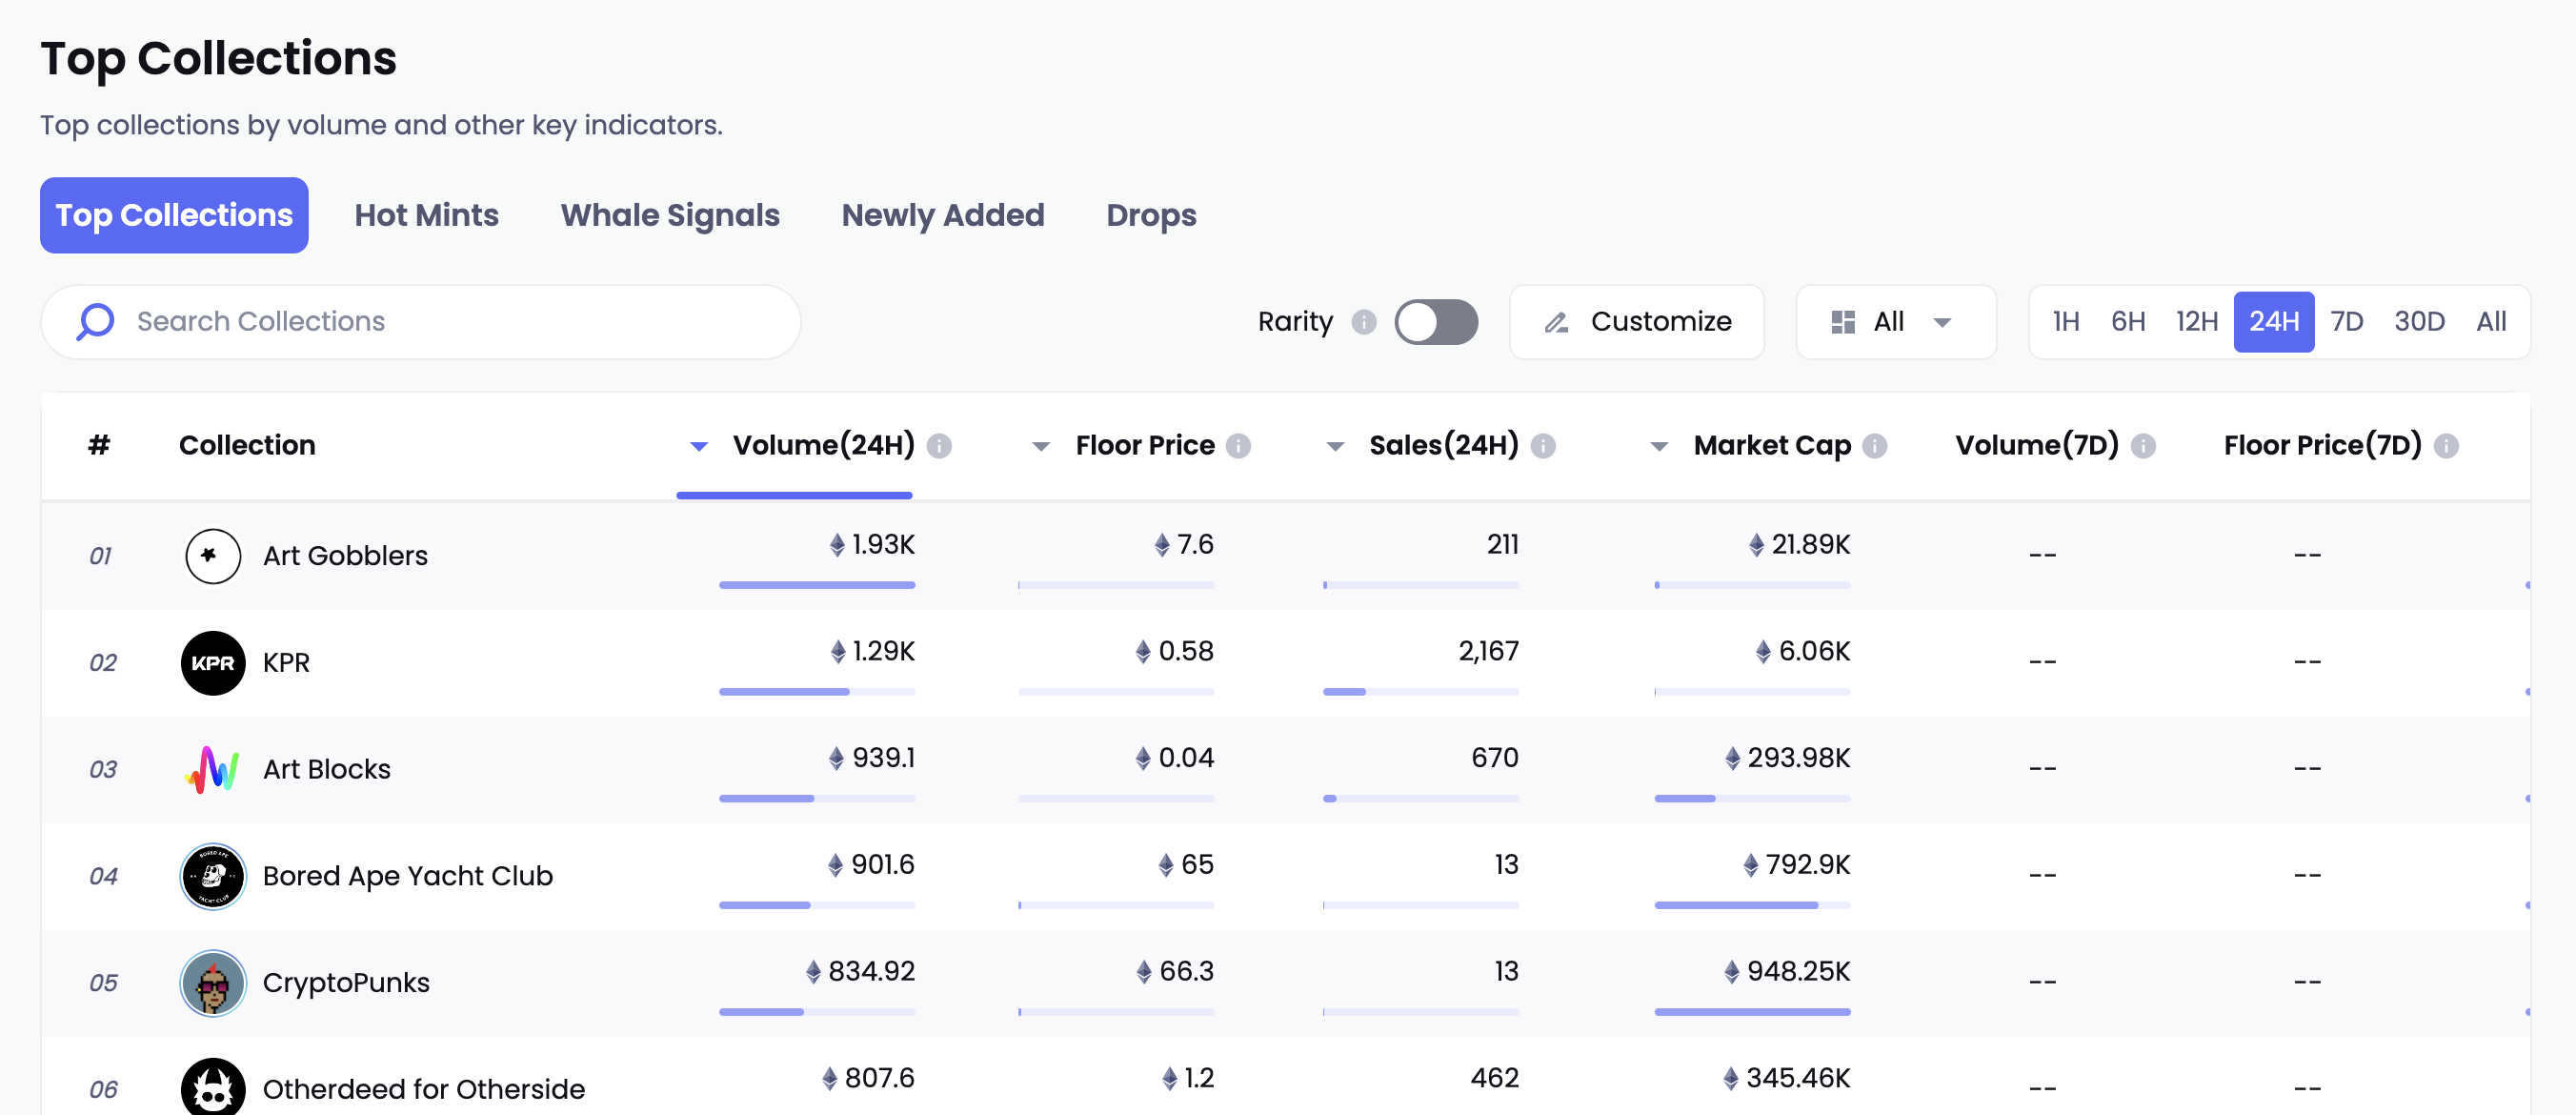This screenshot has width=2576, height=1115.
Task: Click the Customize button
Action: click(x=1636, y=322)
